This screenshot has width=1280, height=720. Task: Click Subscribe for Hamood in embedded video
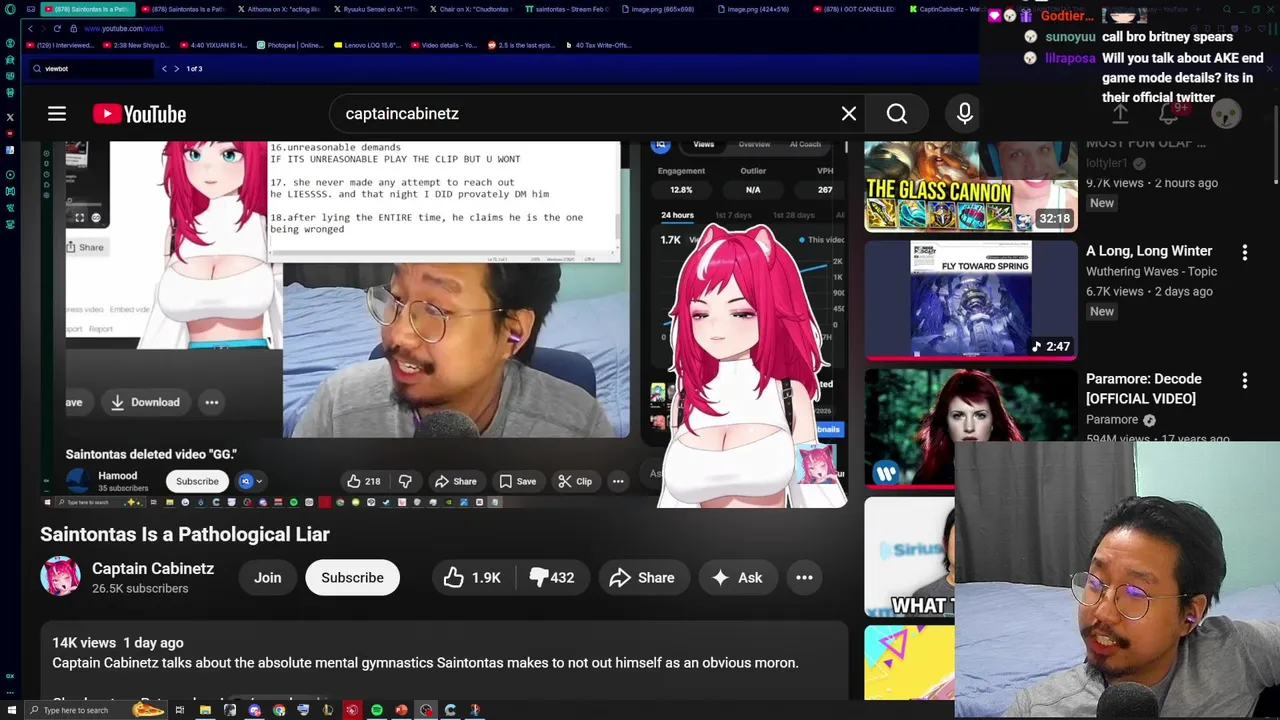tap(197, 481)
